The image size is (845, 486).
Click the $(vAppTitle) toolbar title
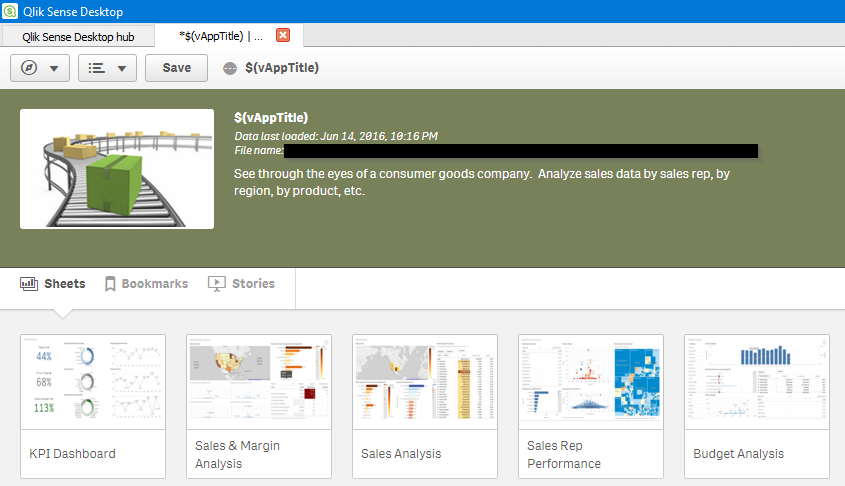pyautogui.click(x=282, y=68)
